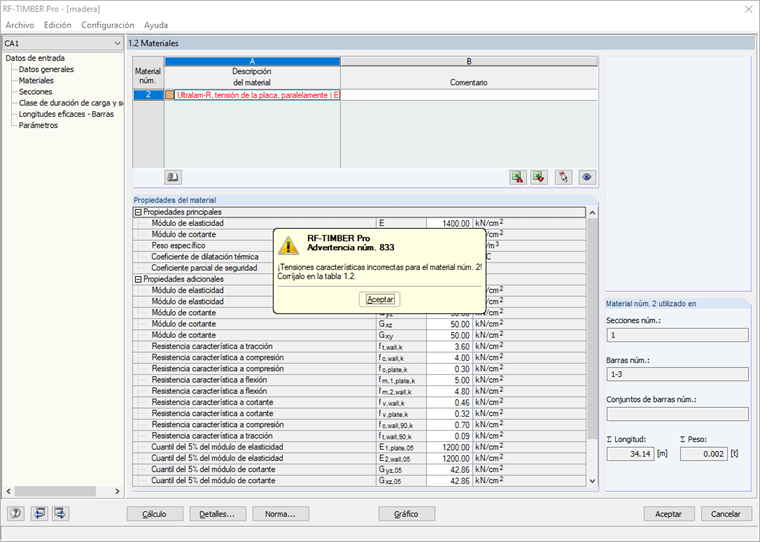
Task: Click fm,2,wall,k value 4.80
Action: 449,391
